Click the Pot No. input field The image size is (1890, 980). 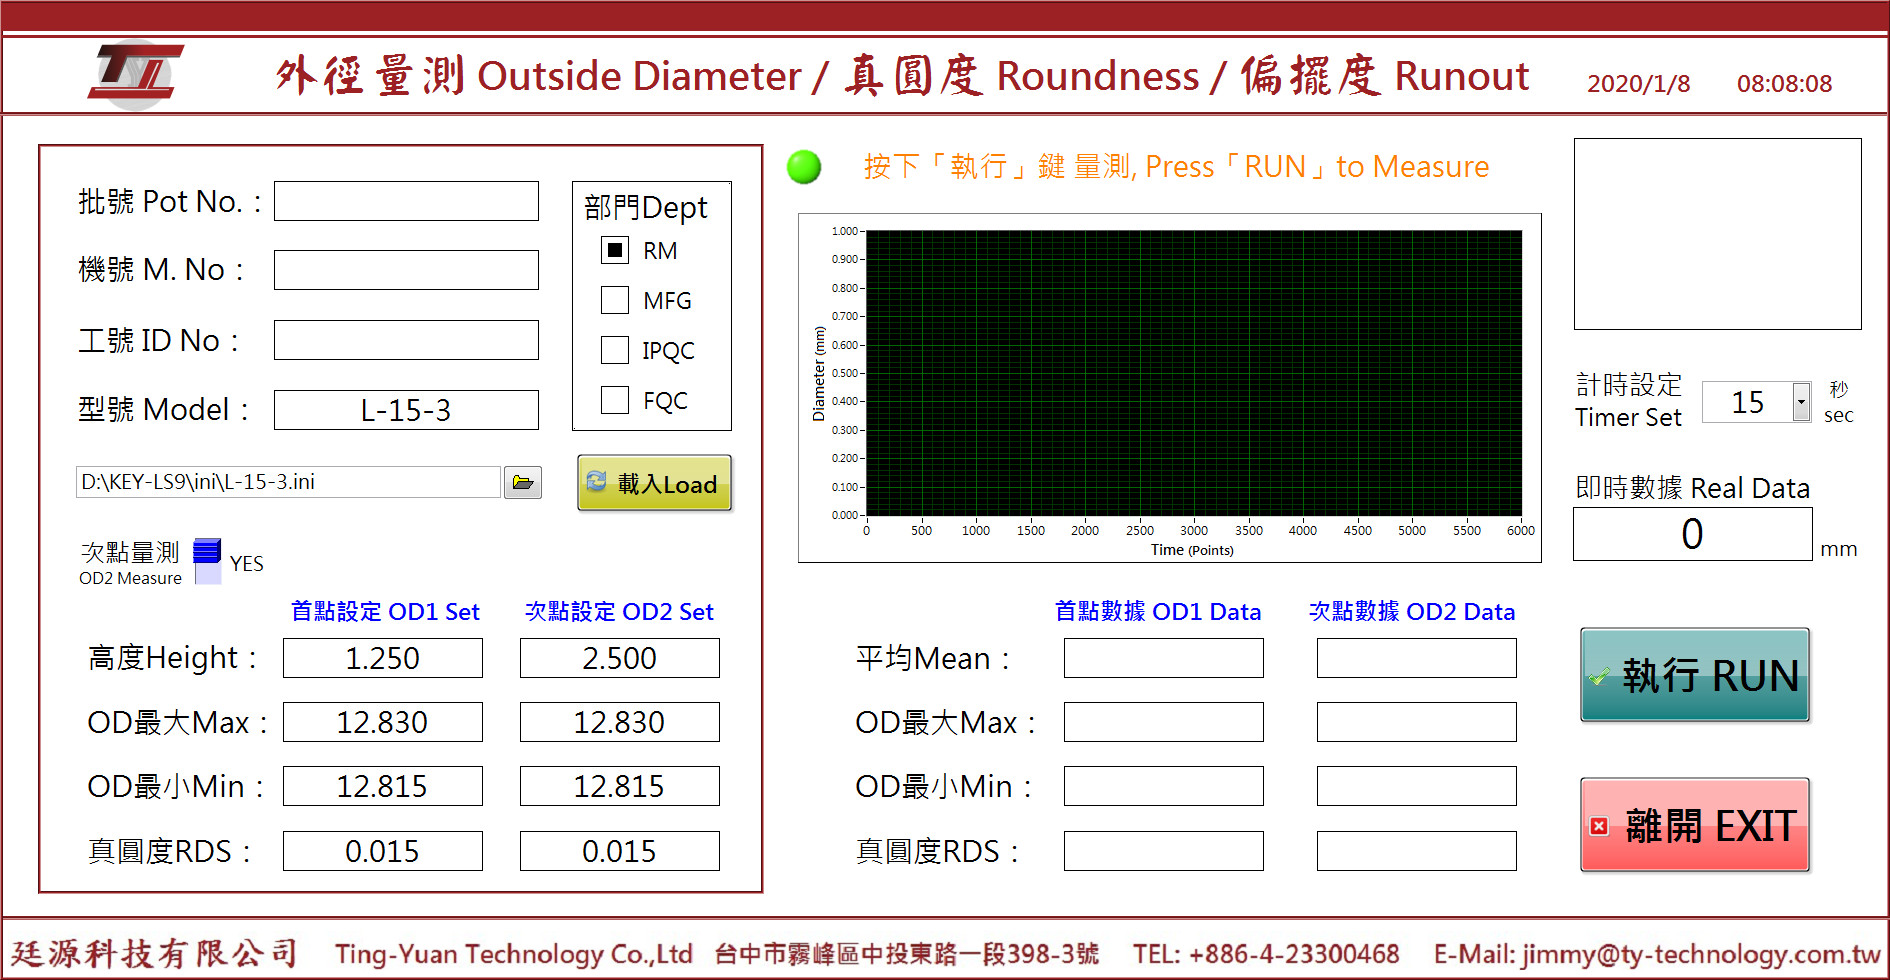coord(406,201)
